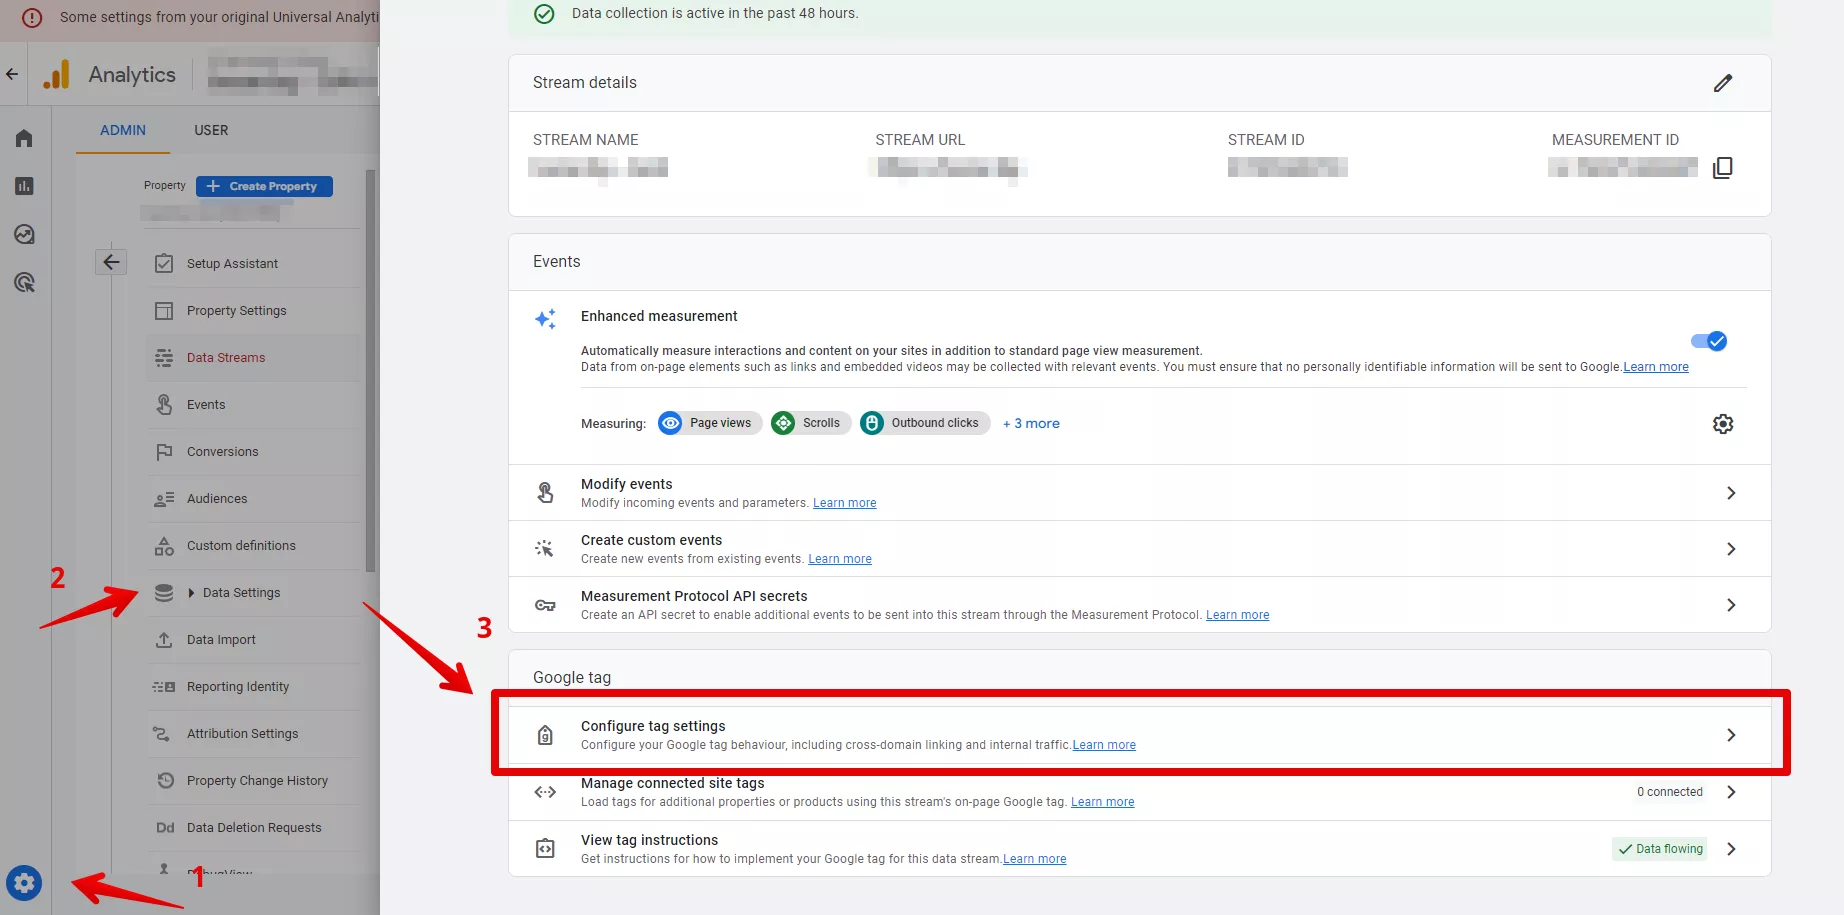The height and width of the screenshot is (915, 1844).
Task: Open View tag instructions chevron
Action: (x=1731, y=849)
